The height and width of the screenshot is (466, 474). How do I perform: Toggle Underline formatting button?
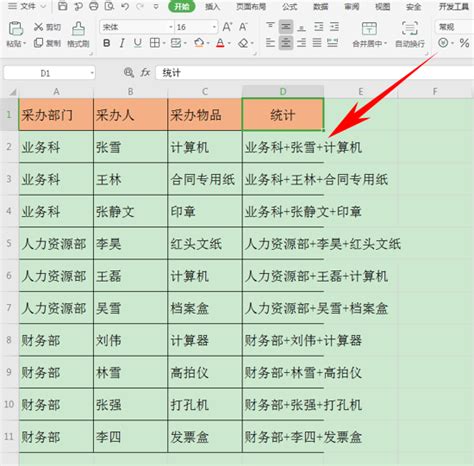coord(138,43)
